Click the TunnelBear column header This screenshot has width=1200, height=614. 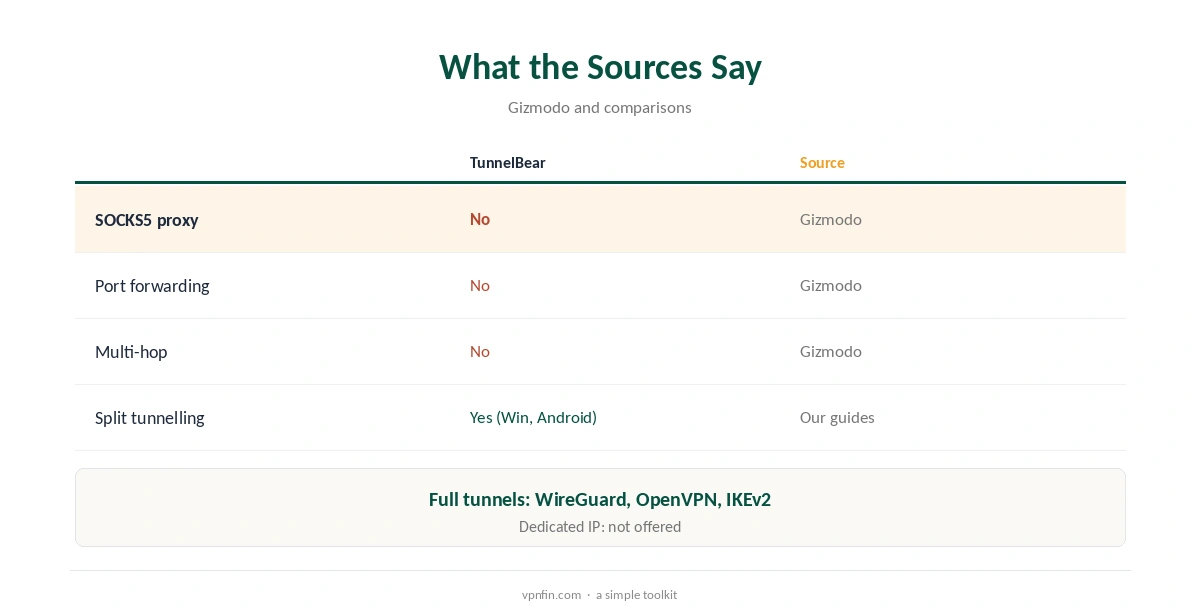[x=508, y=162]
